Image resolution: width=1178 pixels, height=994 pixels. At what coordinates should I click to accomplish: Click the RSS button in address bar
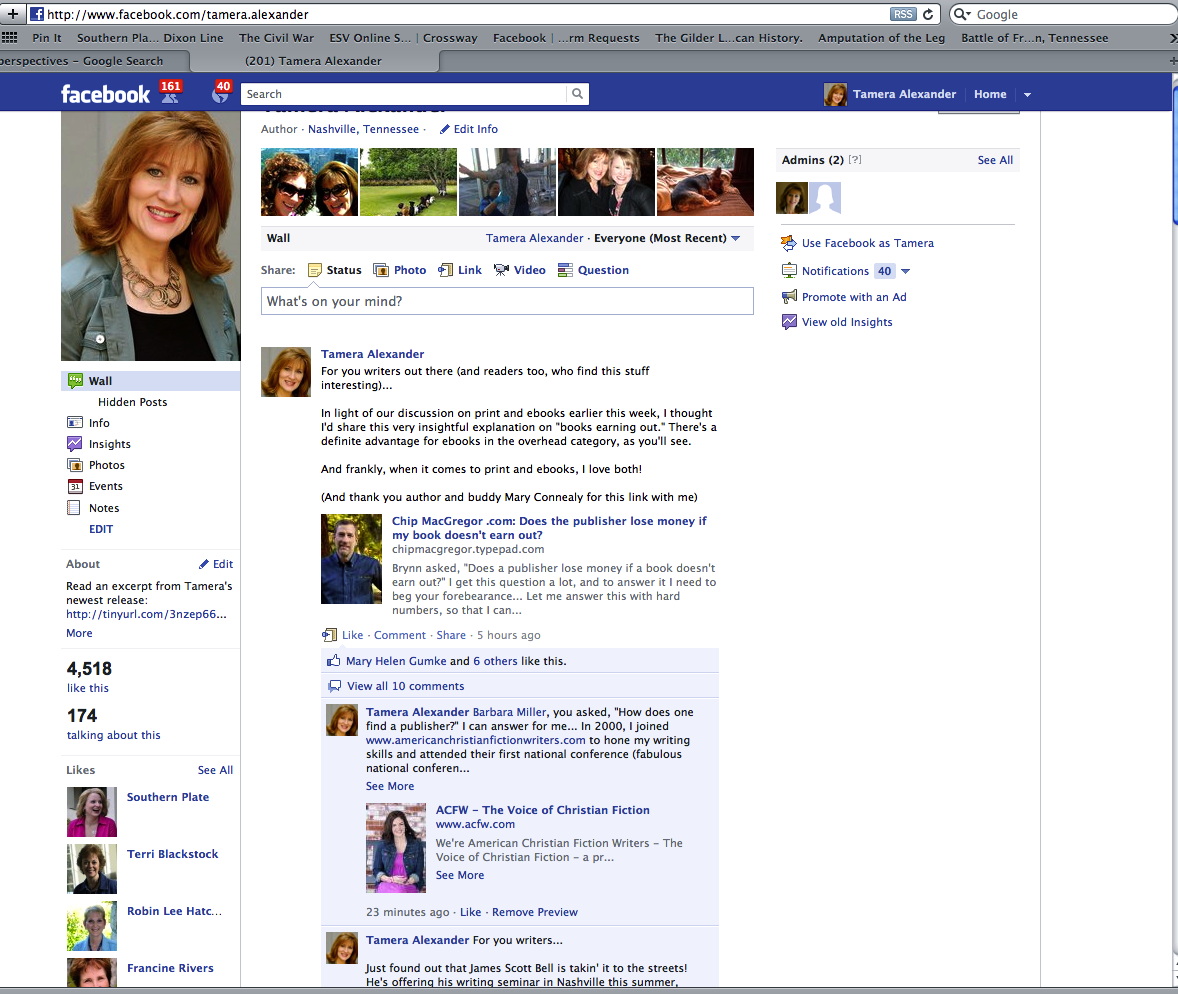(903, 14)
